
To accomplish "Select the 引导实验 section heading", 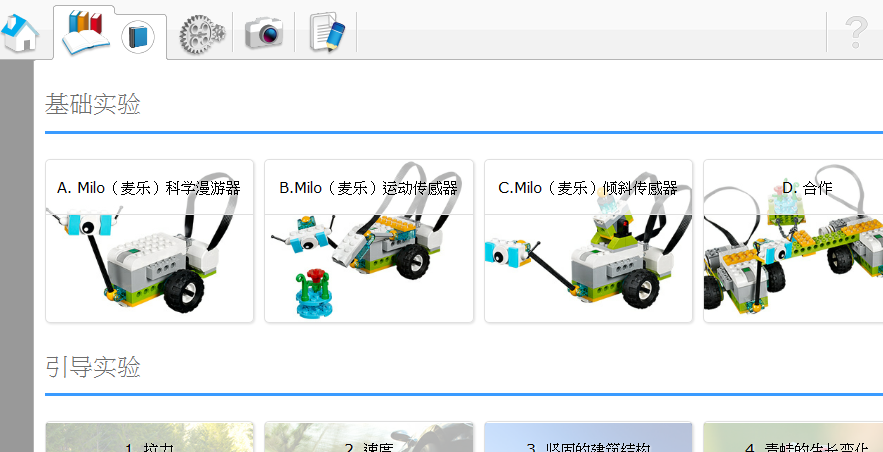I will click(x=93, y=367).
